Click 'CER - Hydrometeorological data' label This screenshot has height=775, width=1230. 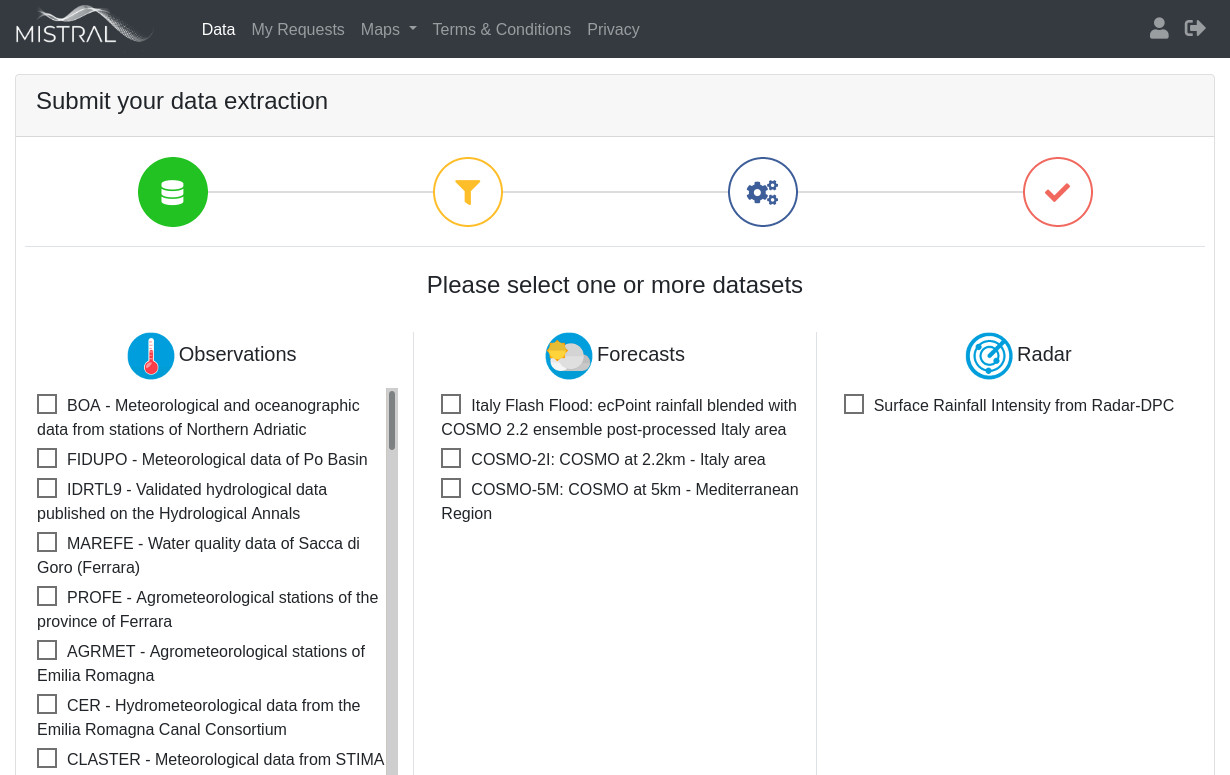tap(199, 717)
